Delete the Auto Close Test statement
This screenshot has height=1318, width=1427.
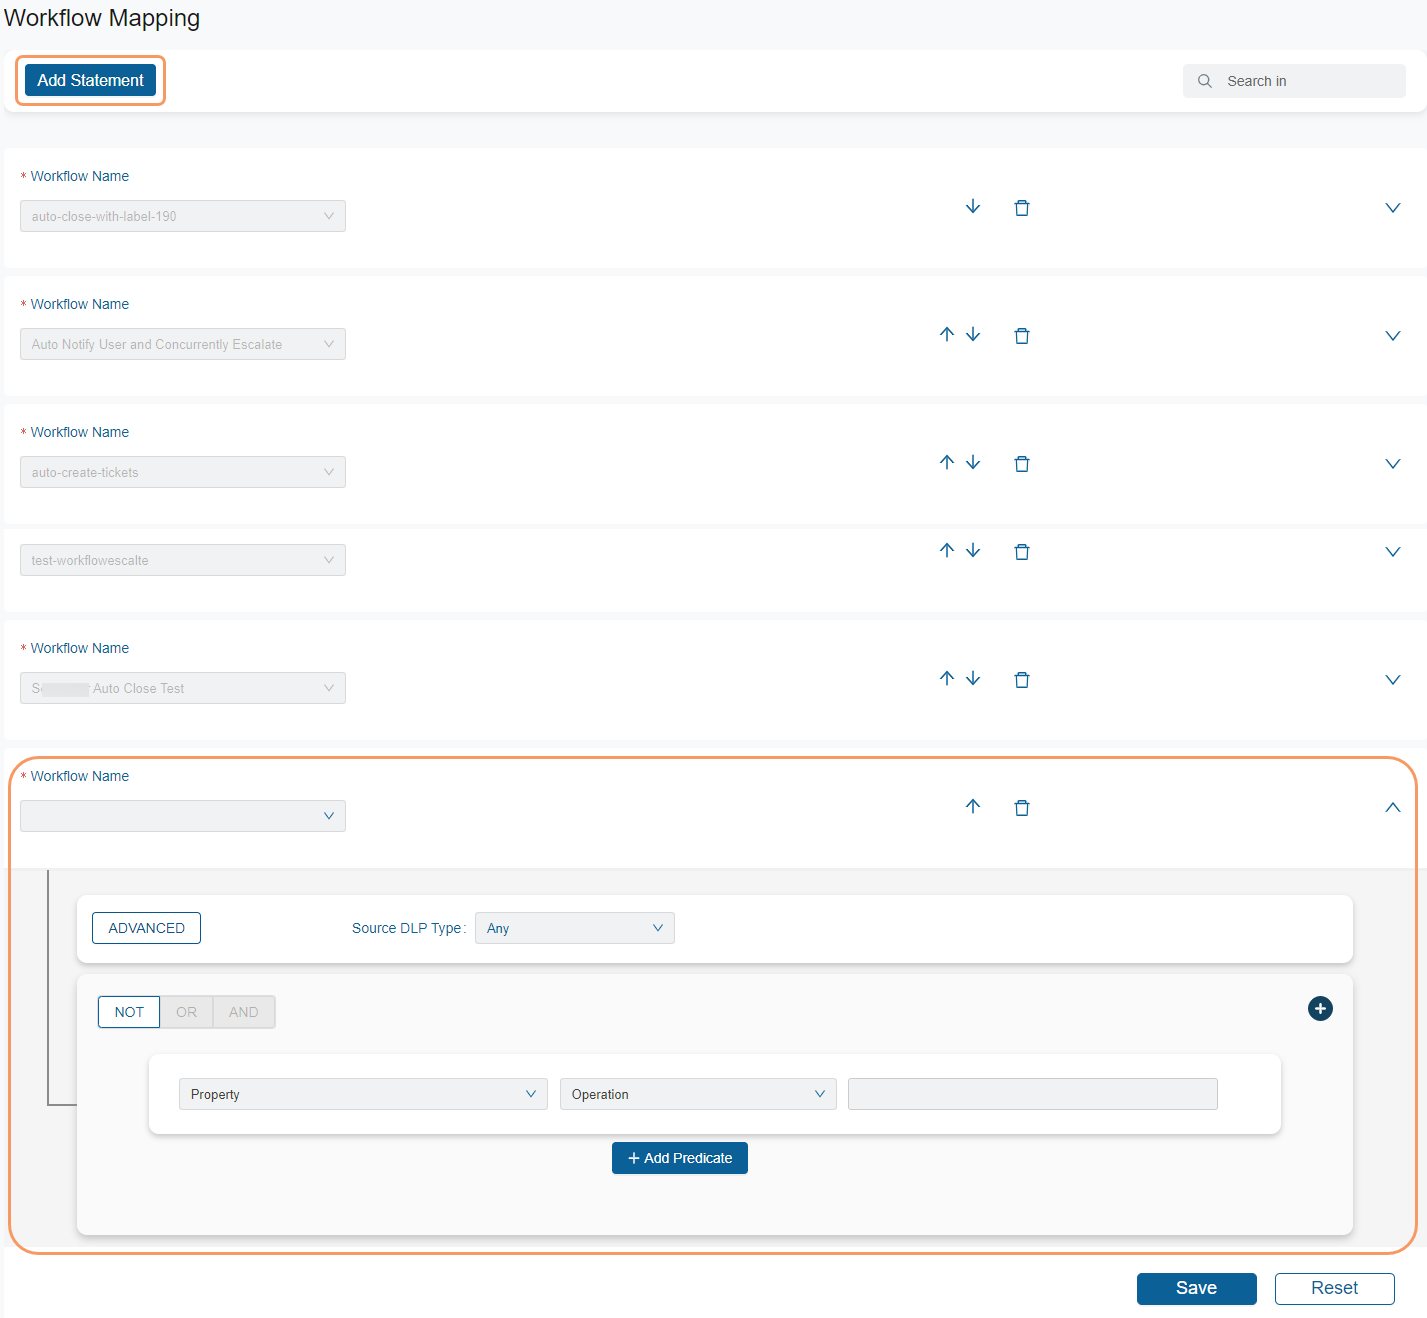point(1021,680)
